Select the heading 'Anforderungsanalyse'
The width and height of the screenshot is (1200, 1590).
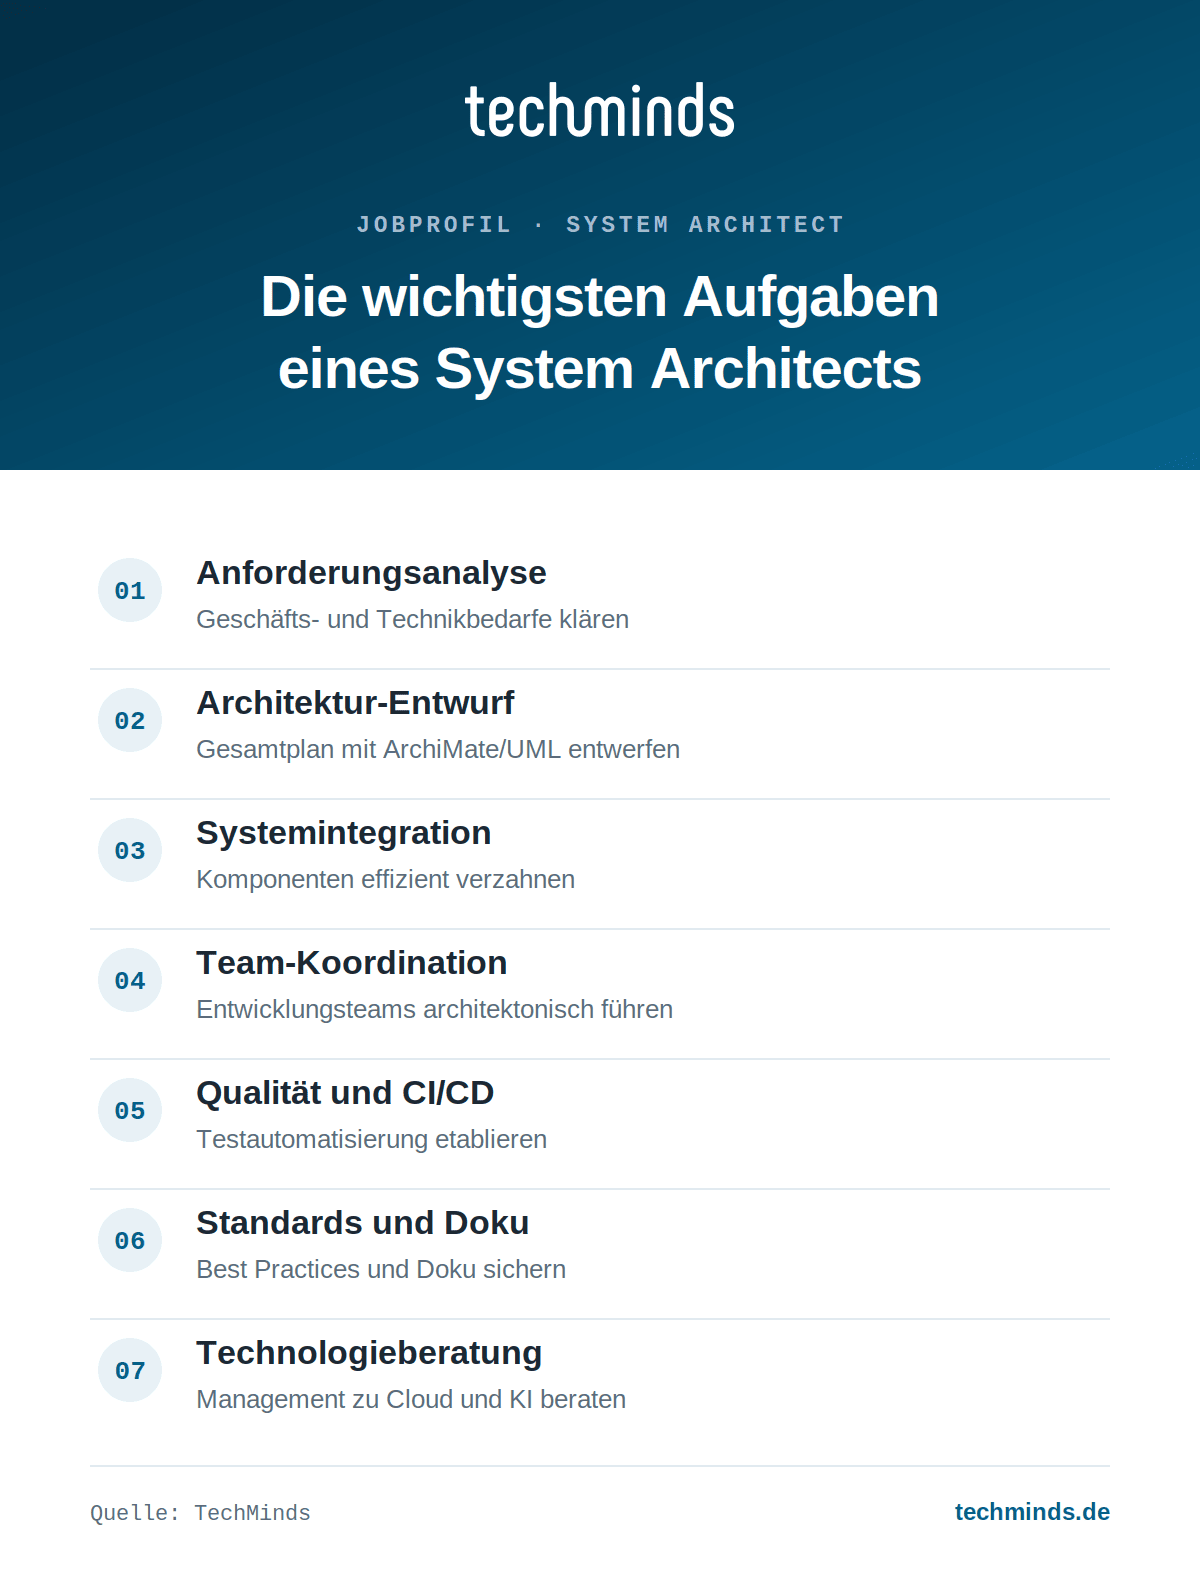[371, 573]
